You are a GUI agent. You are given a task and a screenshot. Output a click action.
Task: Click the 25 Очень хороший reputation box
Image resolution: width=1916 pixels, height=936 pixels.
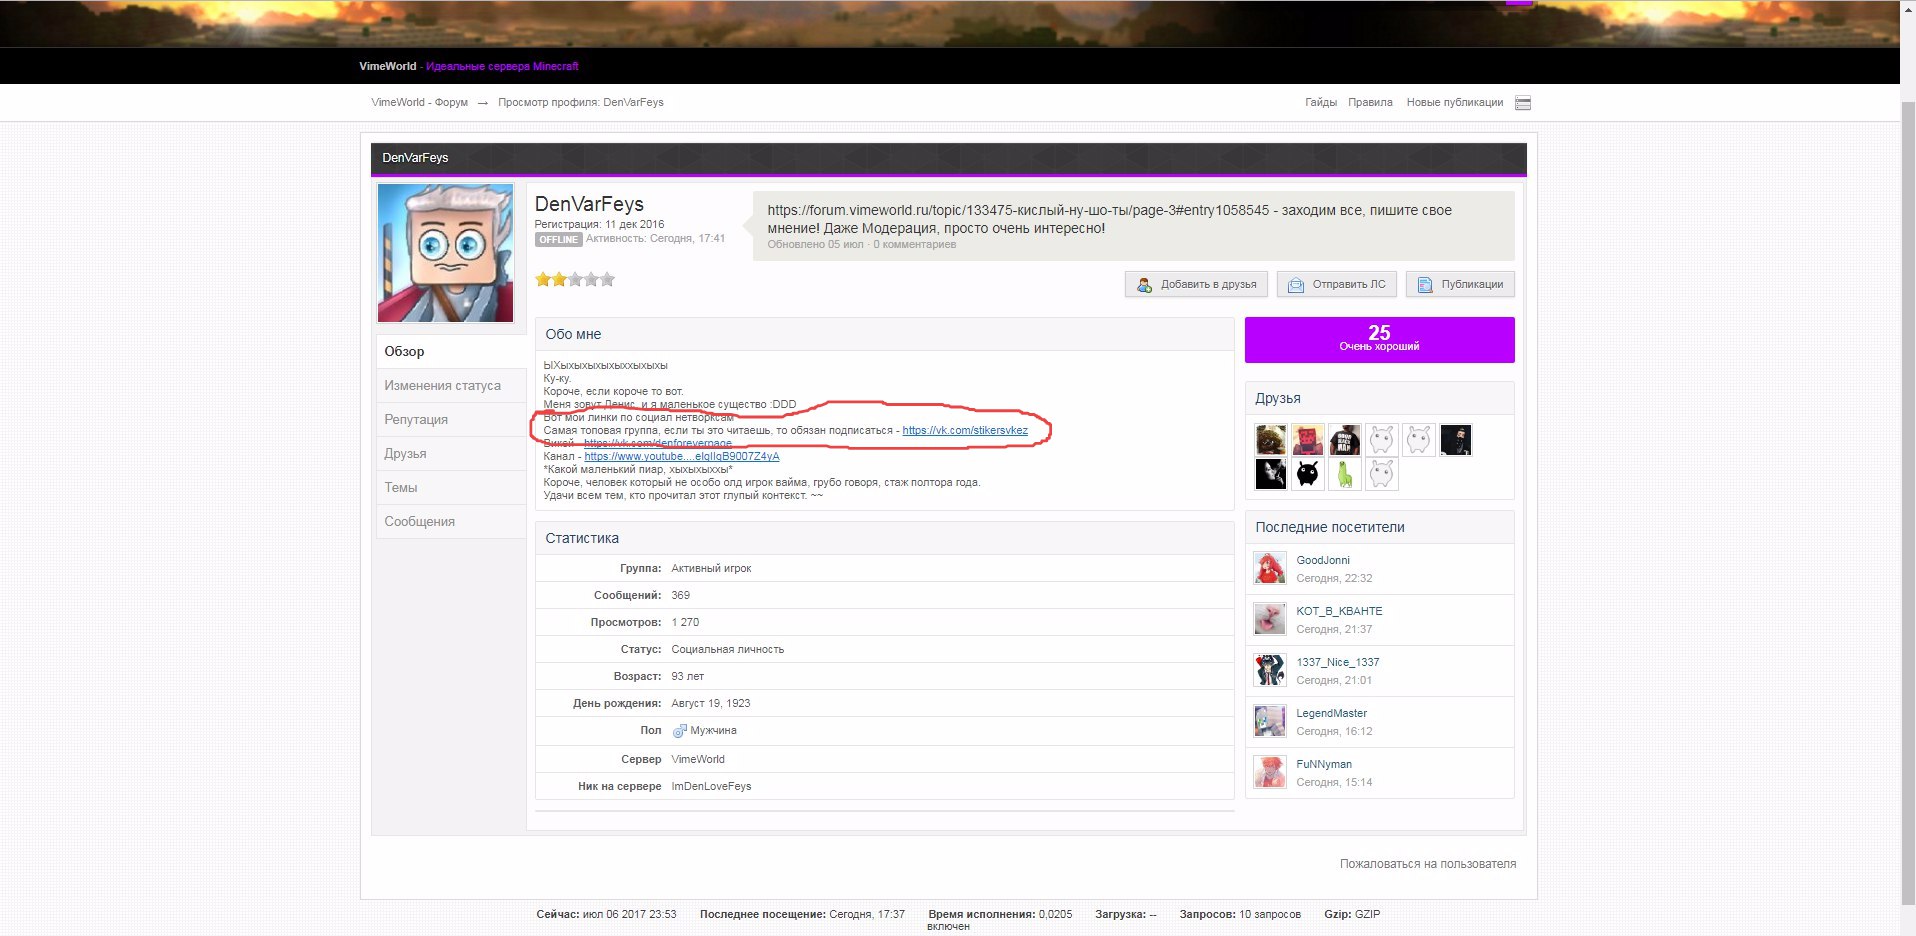coord(1379,340)
